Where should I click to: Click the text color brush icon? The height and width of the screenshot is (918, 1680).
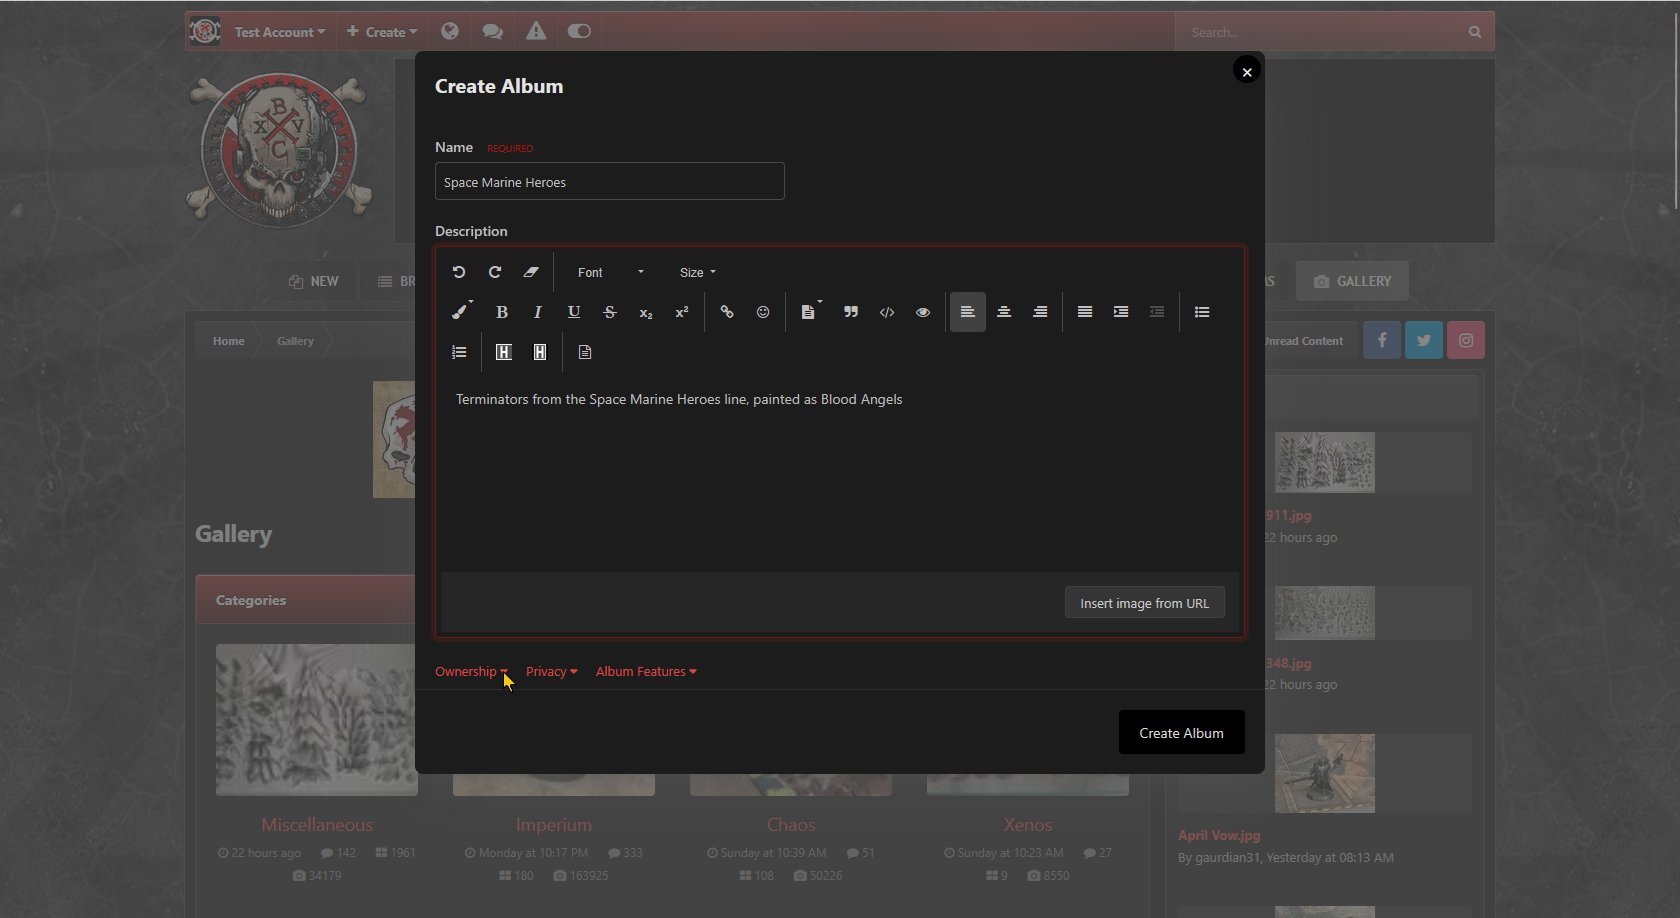click(x=460, y=312)
